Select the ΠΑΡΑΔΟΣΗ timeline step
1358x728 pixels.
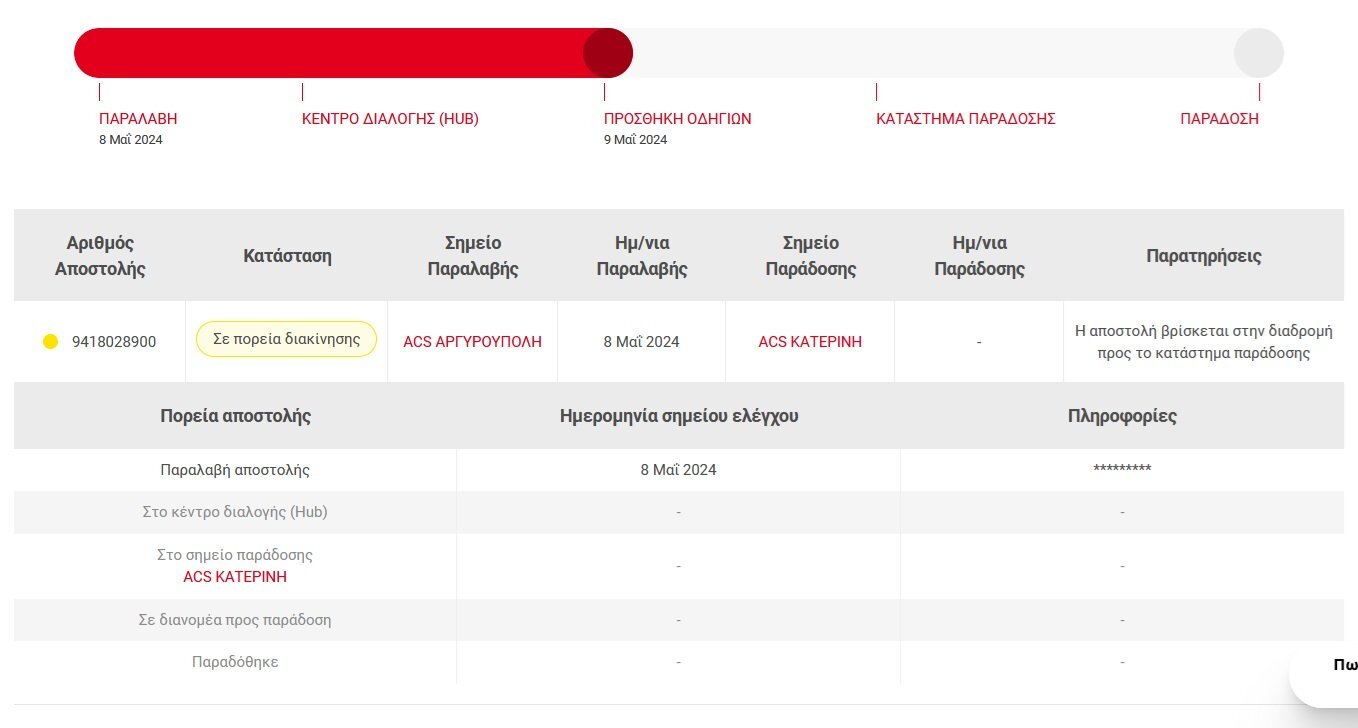click(1219, 119)
